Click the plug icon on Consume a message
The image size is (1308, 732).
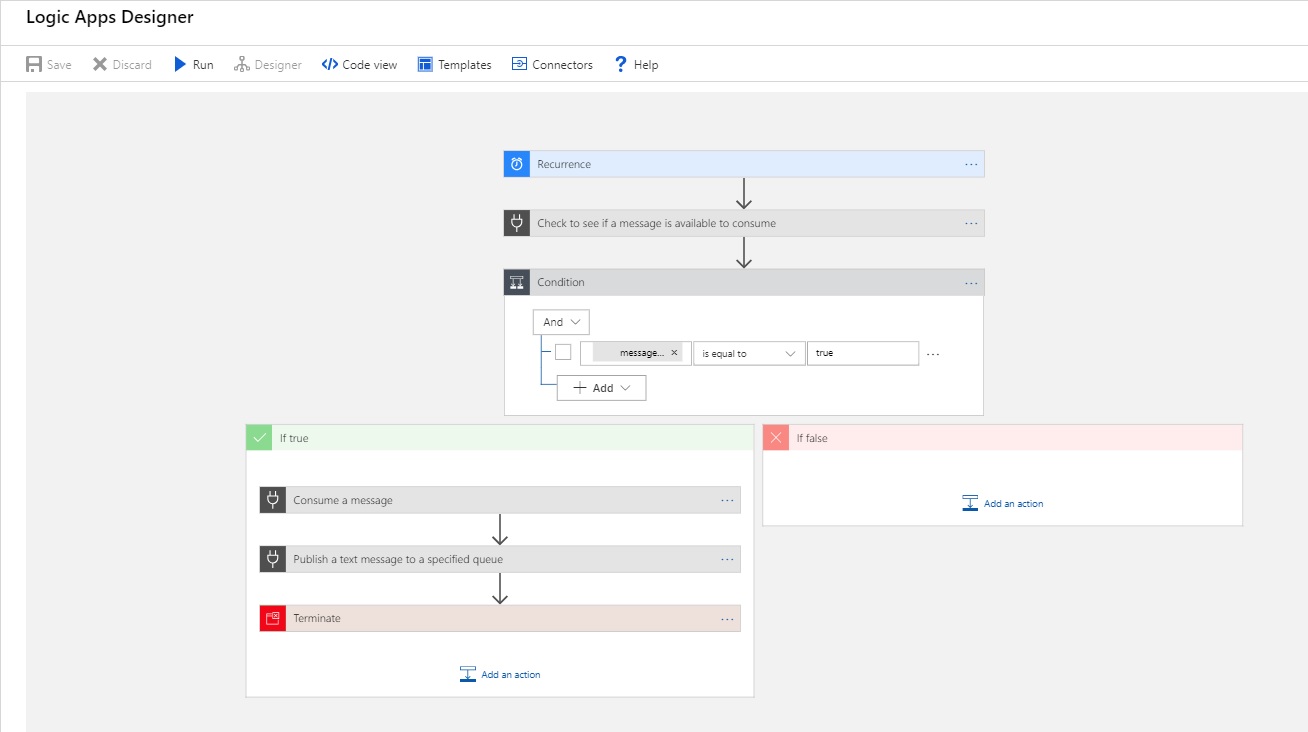(x=273, y=500)
